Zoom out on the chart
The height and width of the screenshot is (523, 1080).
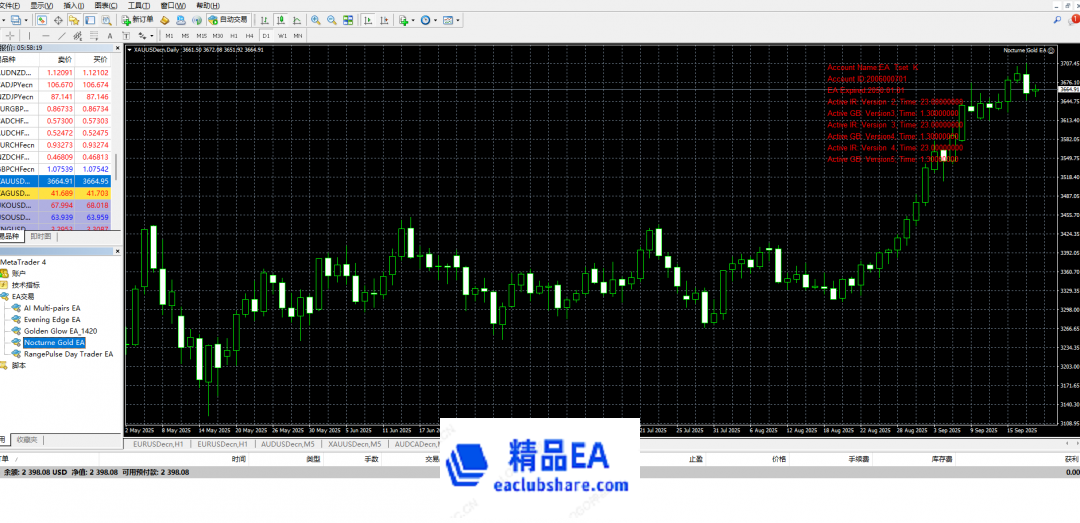(x=331, y=20)
